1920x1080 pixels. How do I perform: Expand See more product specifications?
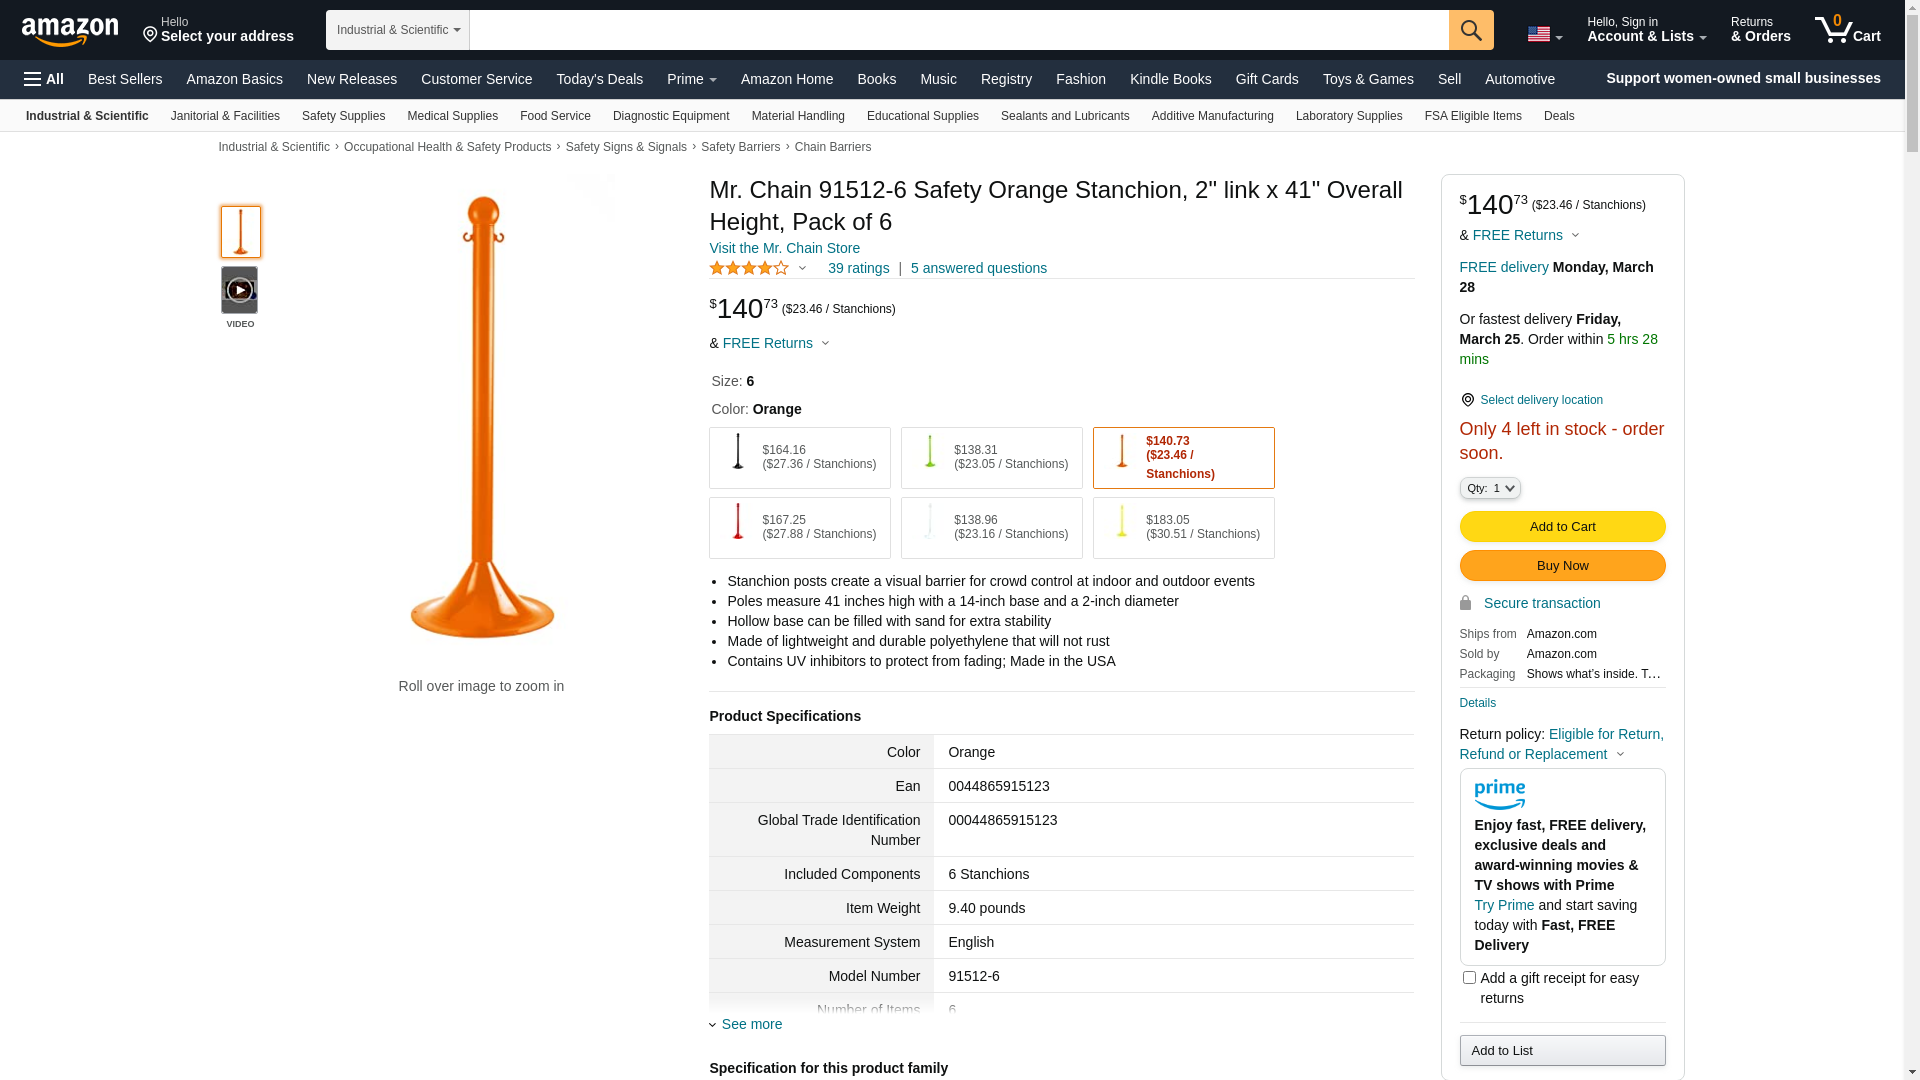click(751, 1024)
